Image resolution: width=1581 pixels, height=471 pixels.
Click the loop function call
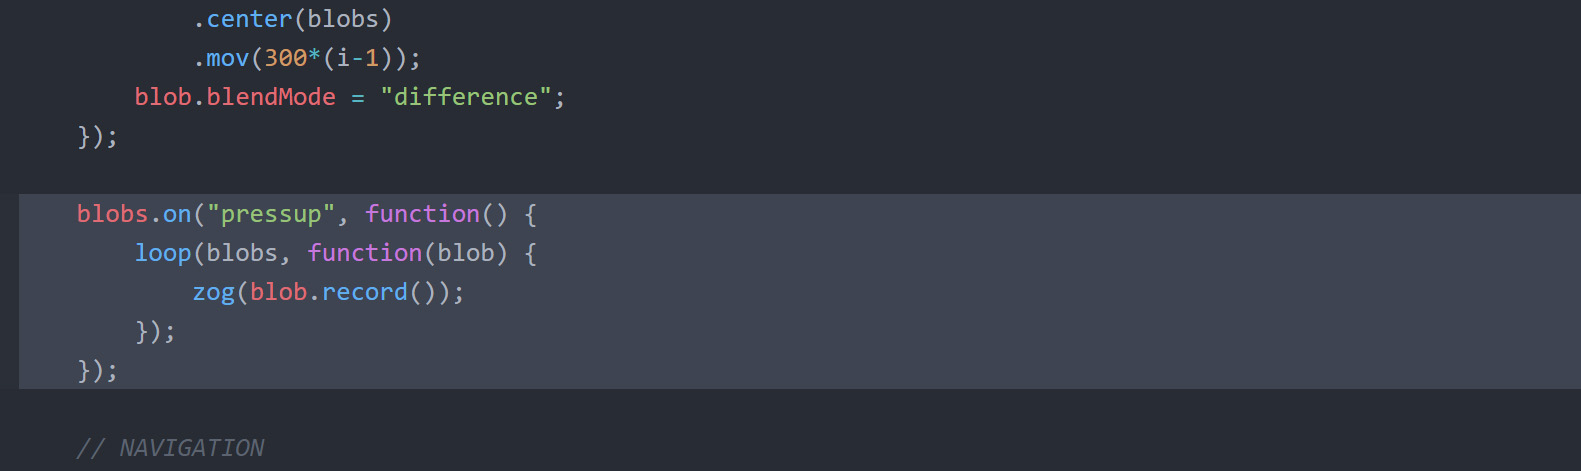[x=163, y=253]
